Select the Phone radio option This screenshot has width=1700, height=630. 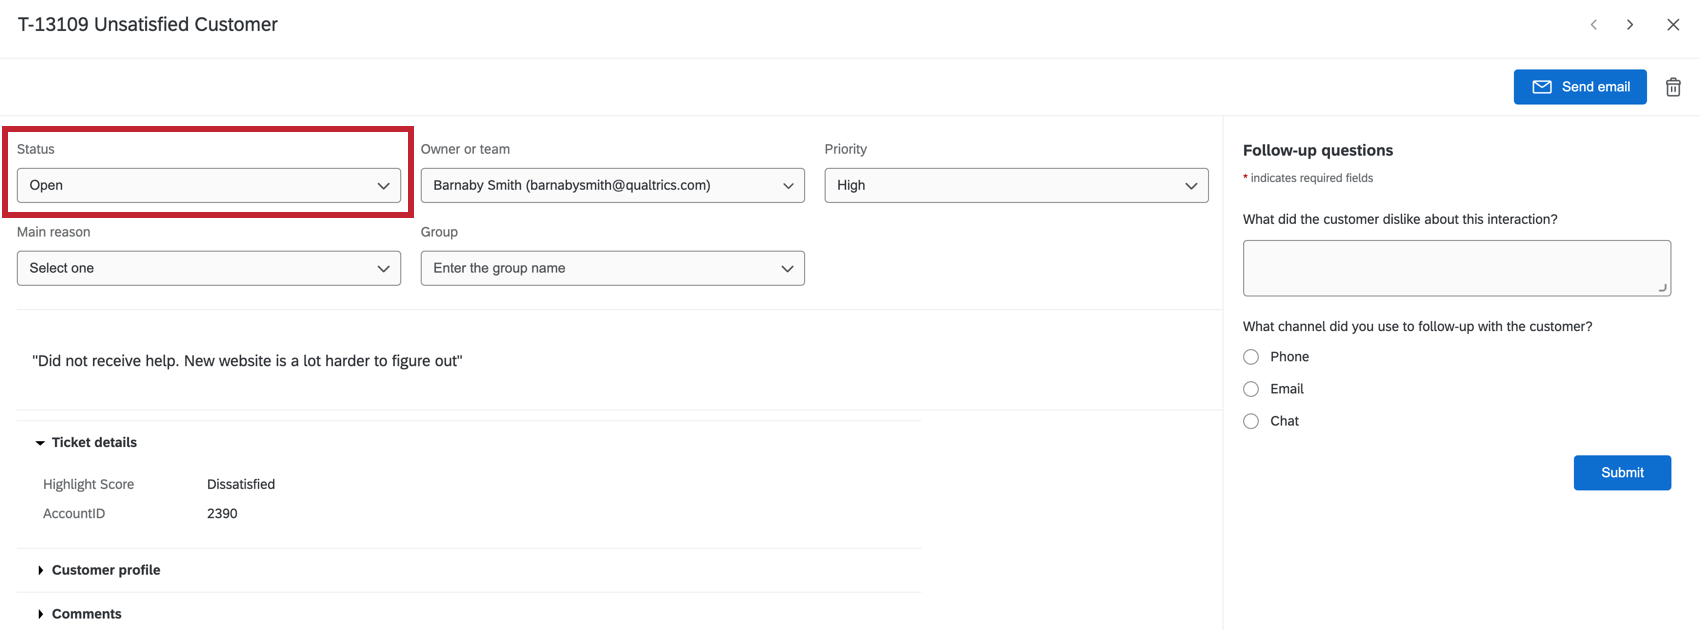1251,357
